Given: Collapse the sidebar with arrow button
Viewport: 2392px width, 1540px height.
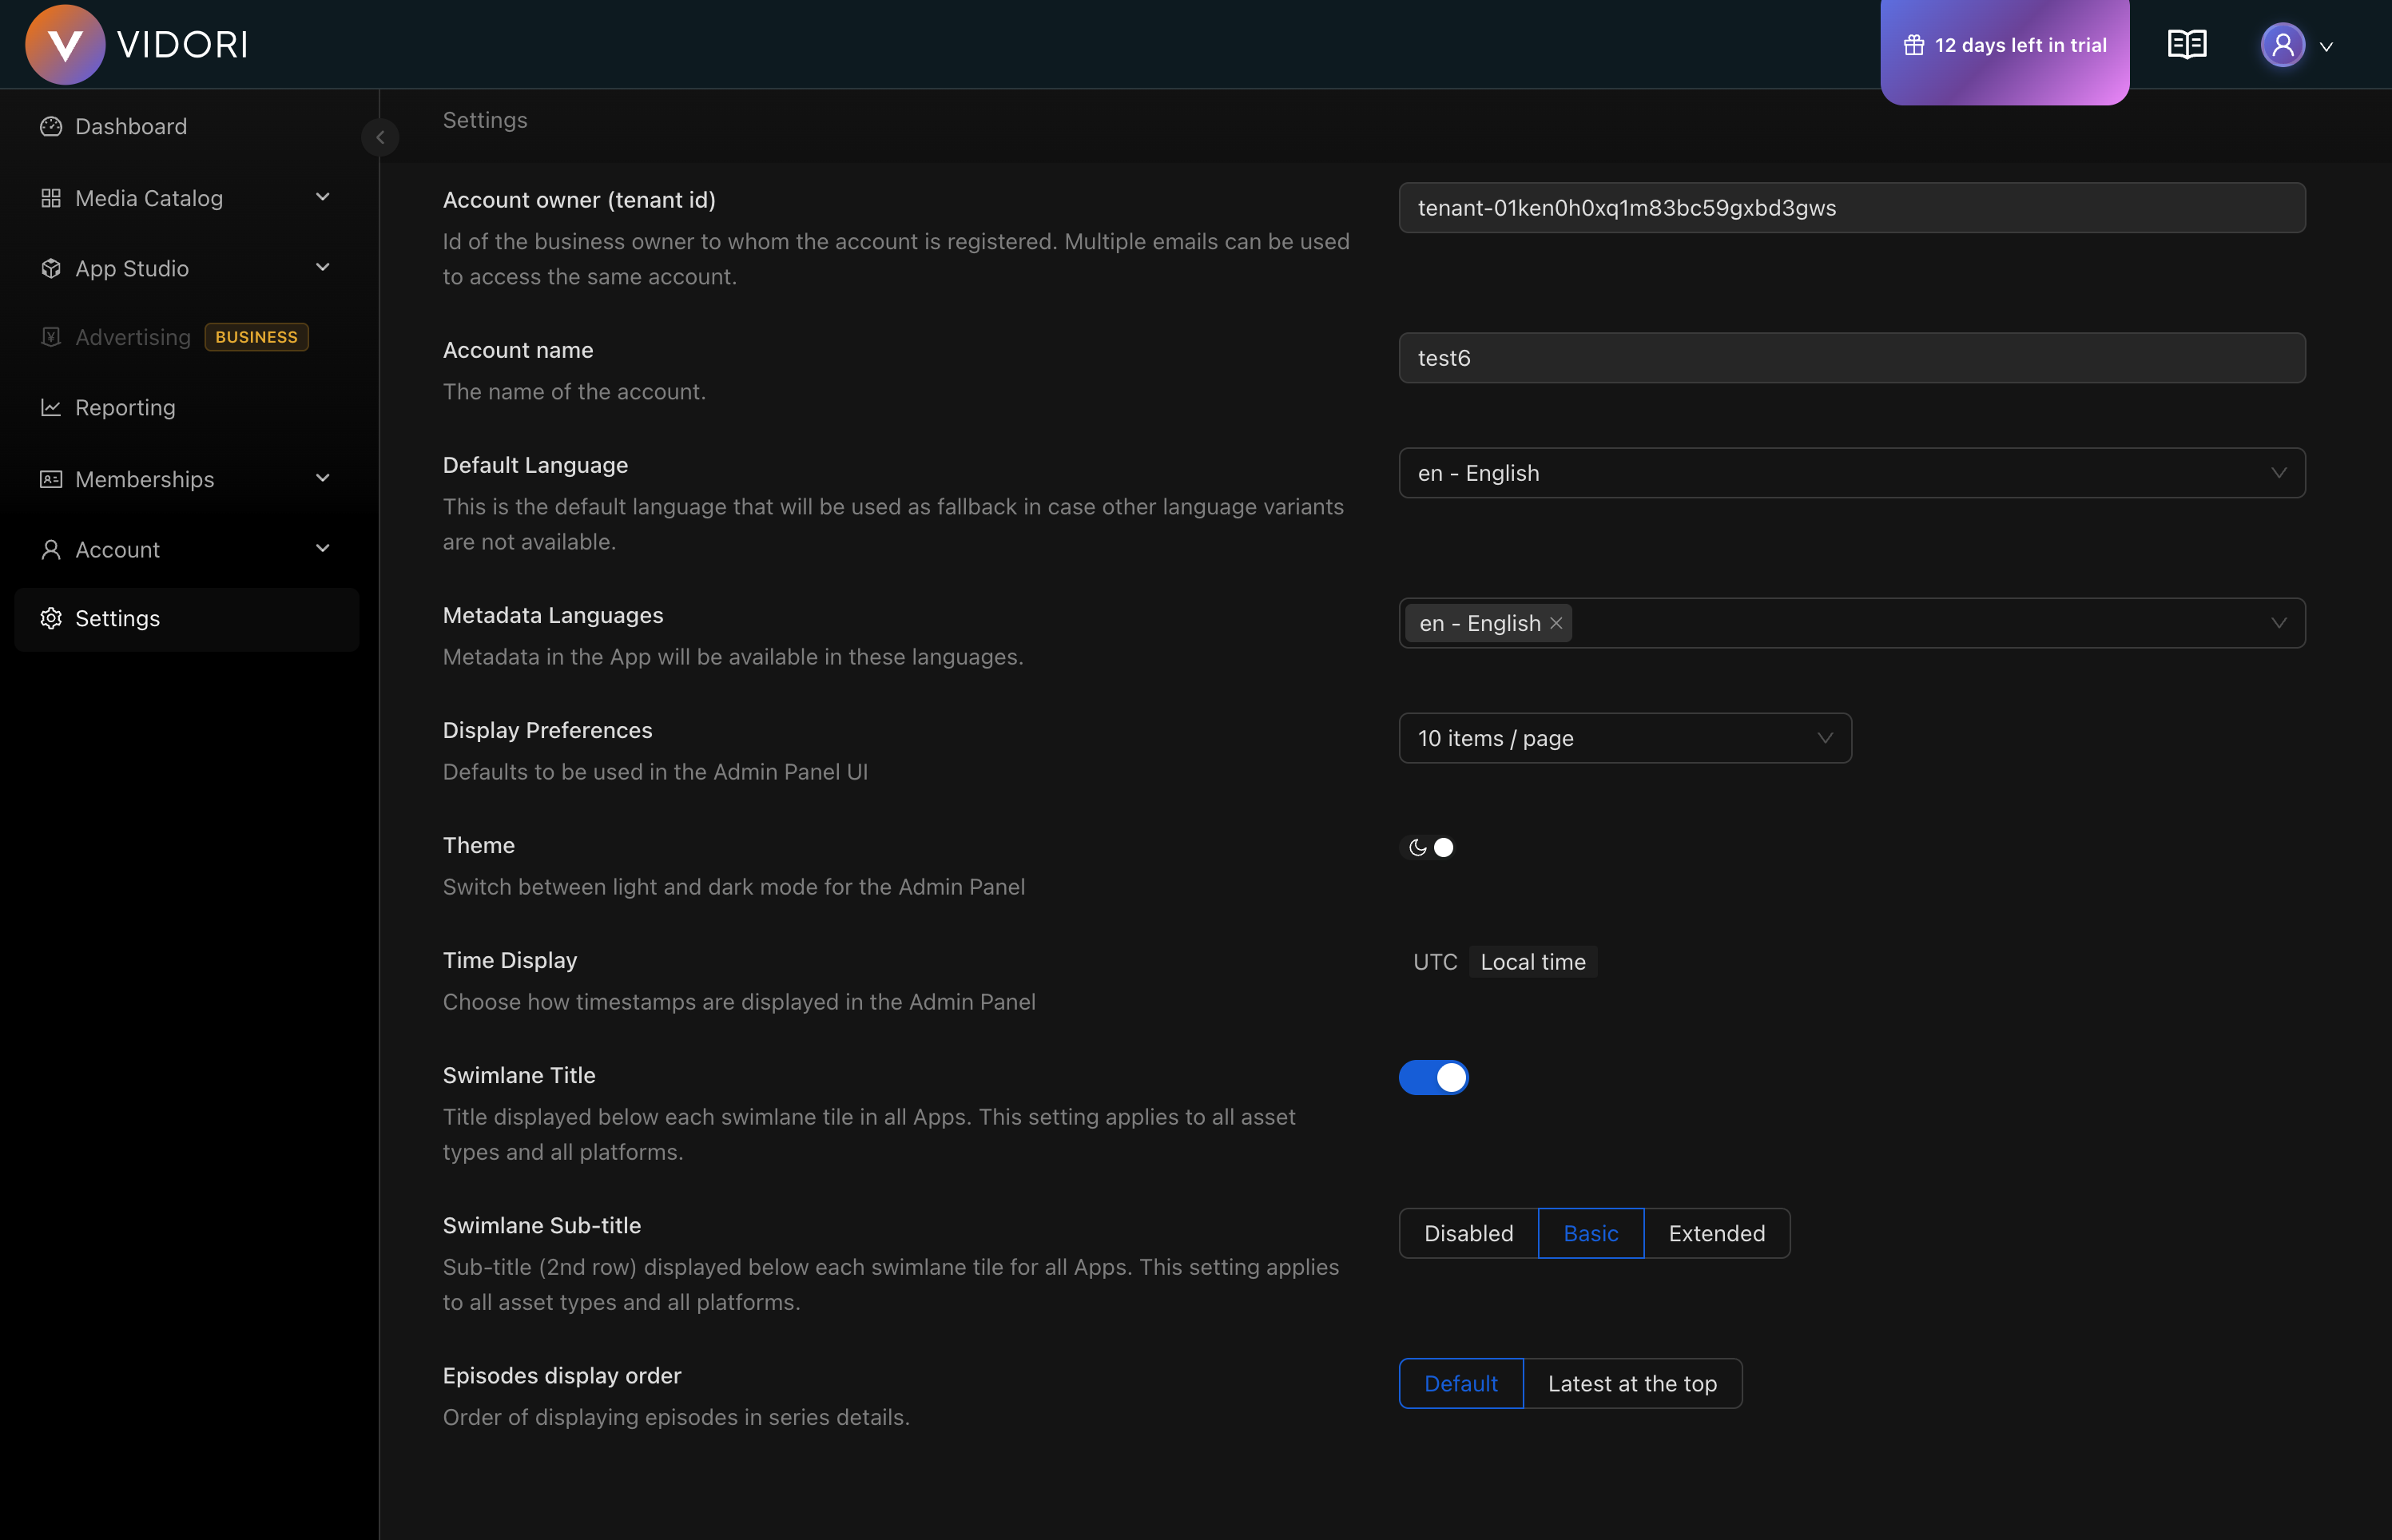Looking at the screenshot, I should pos(380,137).
